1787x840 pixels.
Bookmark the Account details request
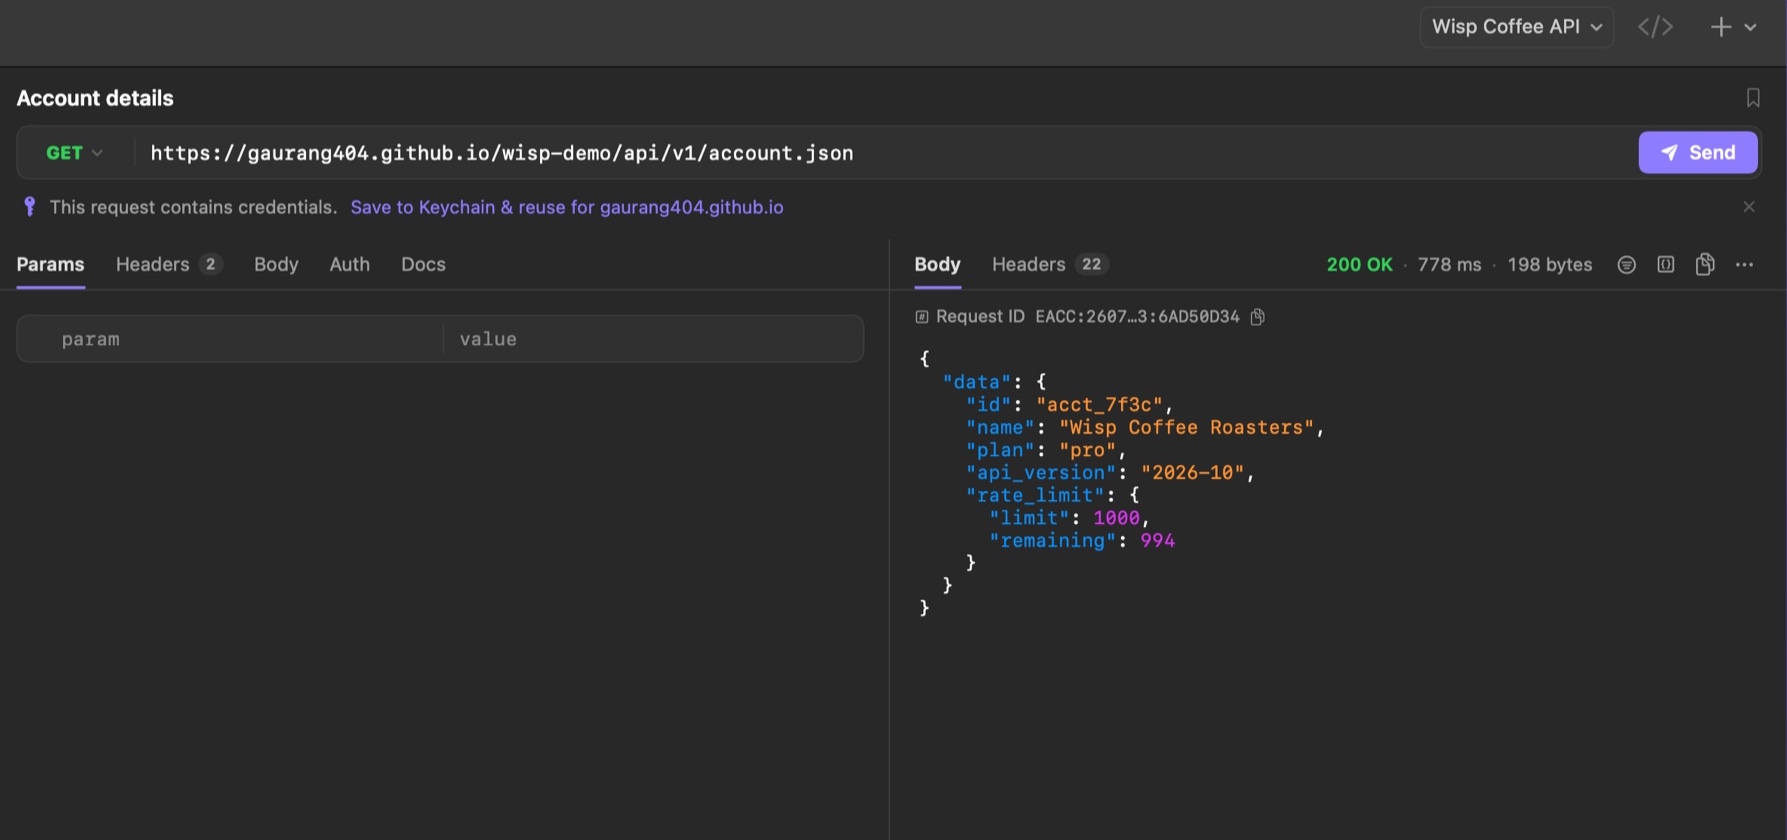click(1752, 98)
